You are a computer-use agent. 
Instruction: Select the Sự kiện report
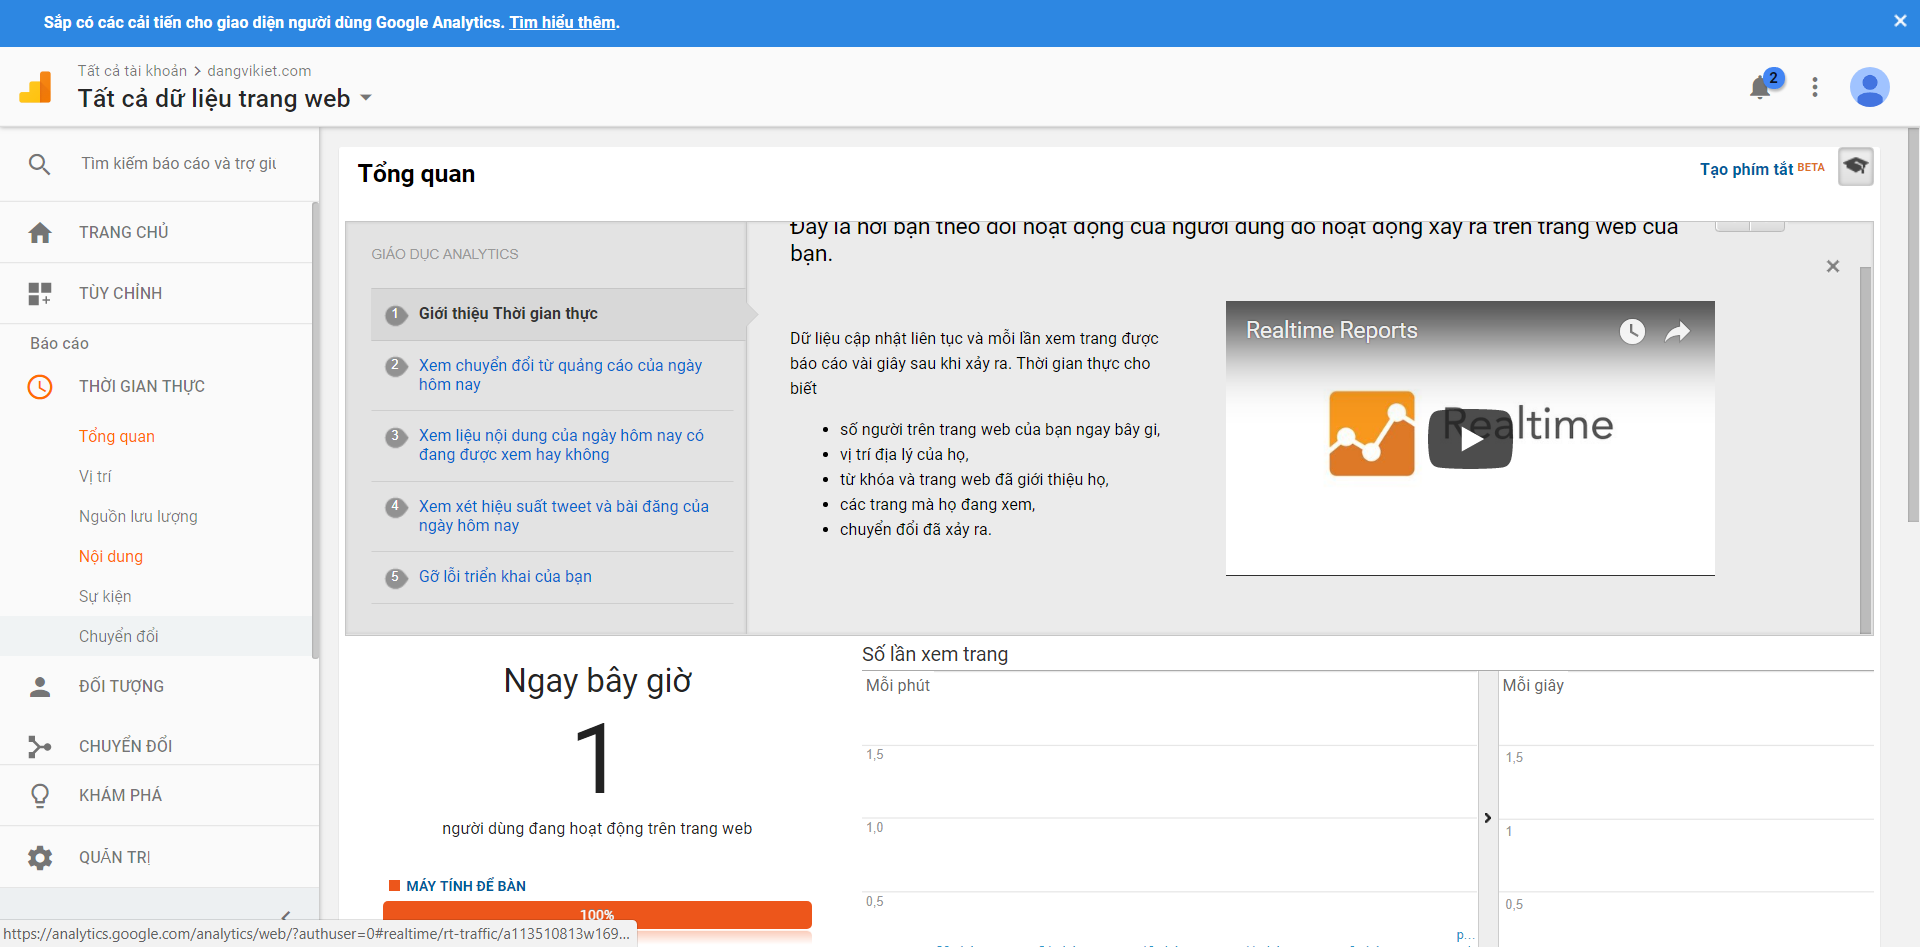[x=105, y=597]
